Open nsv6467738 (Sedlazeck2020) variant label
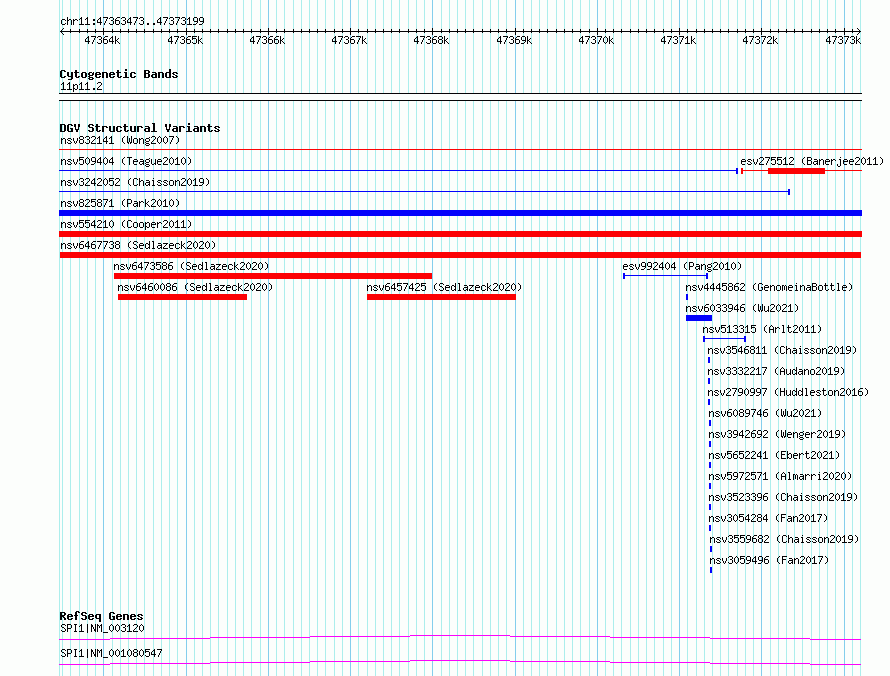Image resolution: width=890 pixels, height=676 pixels. (138, 245)
